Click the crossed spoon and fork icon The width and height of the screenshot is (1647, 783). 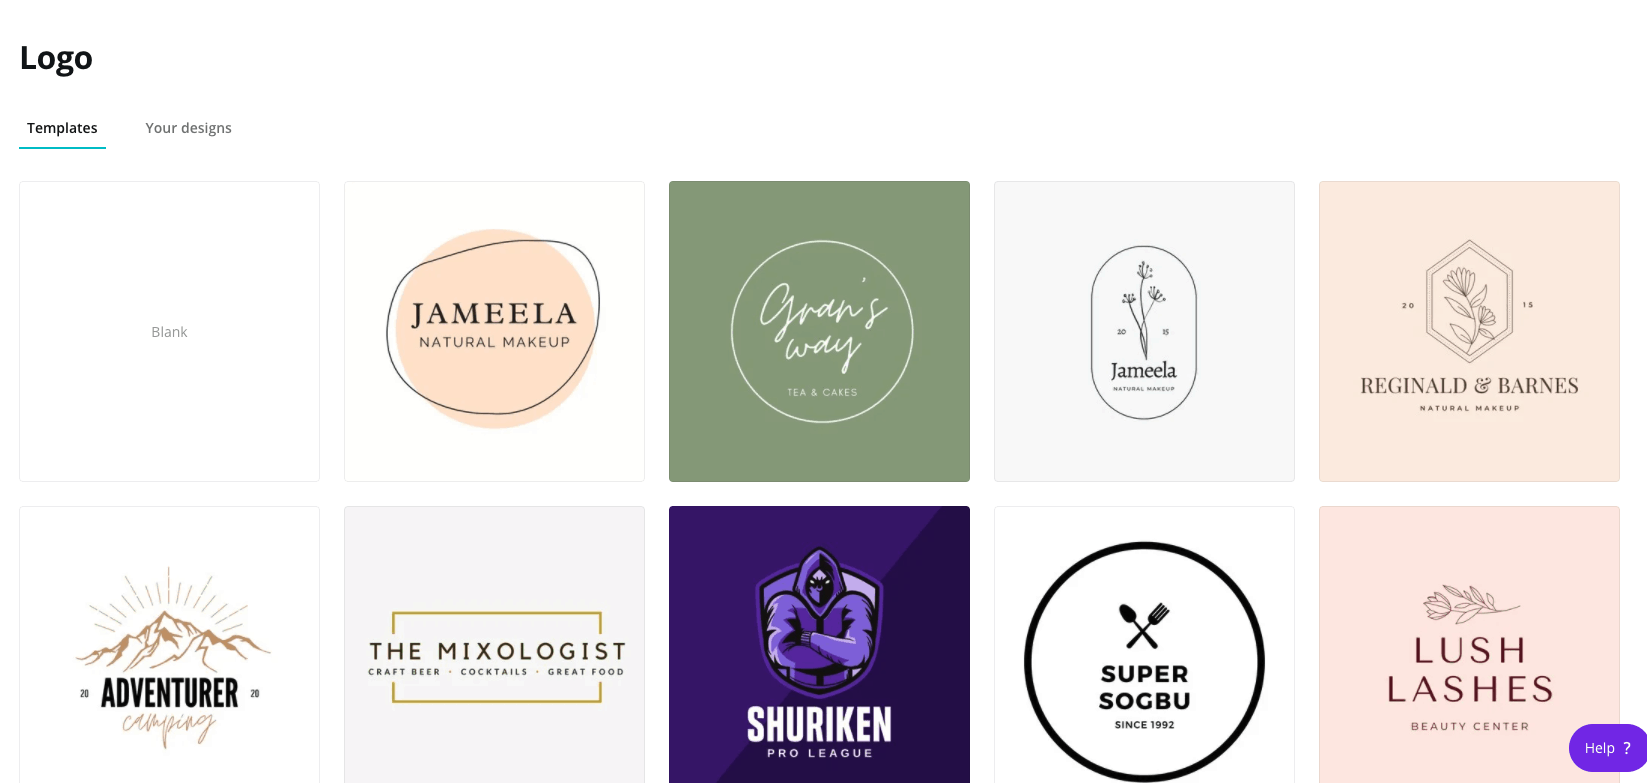tap(1144, 625)
